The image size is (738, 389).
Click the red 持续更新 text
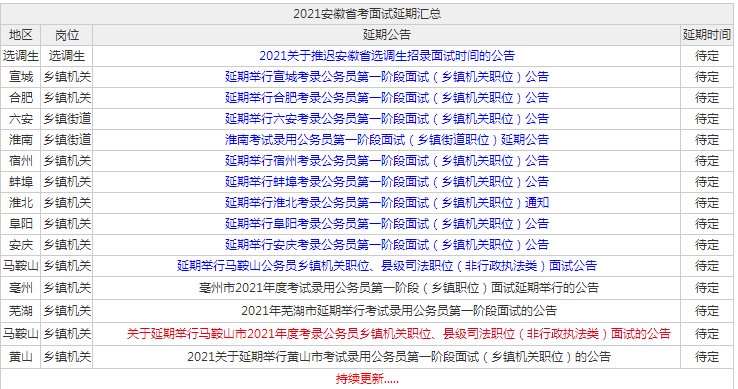pos(367,379)
